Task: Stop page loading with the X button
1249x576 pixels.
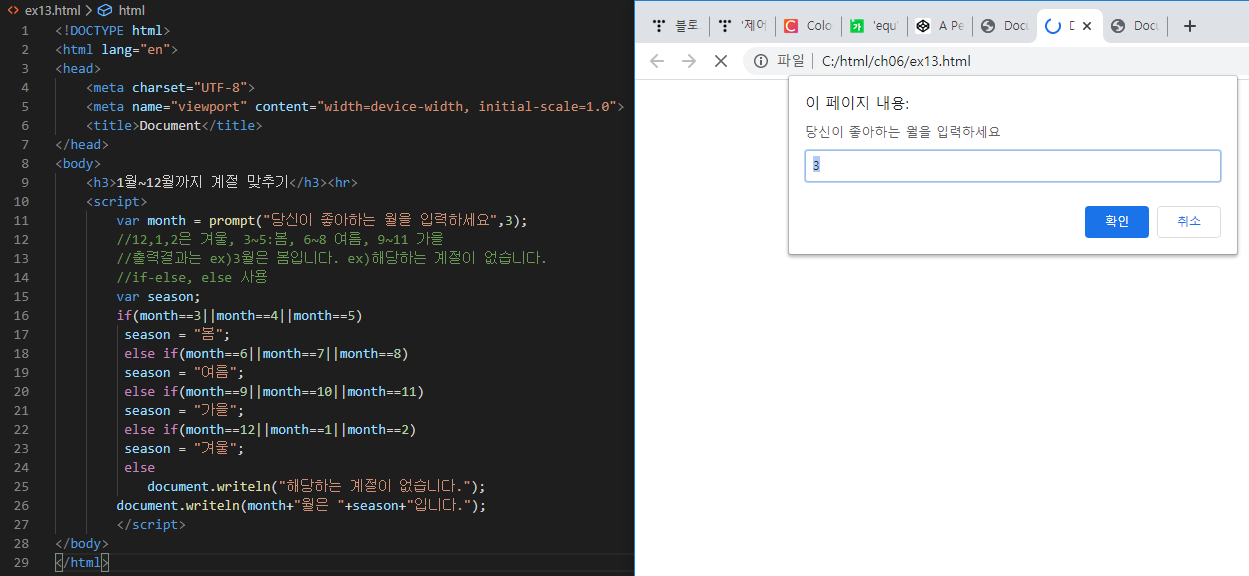Action: [x=720, y=61]
